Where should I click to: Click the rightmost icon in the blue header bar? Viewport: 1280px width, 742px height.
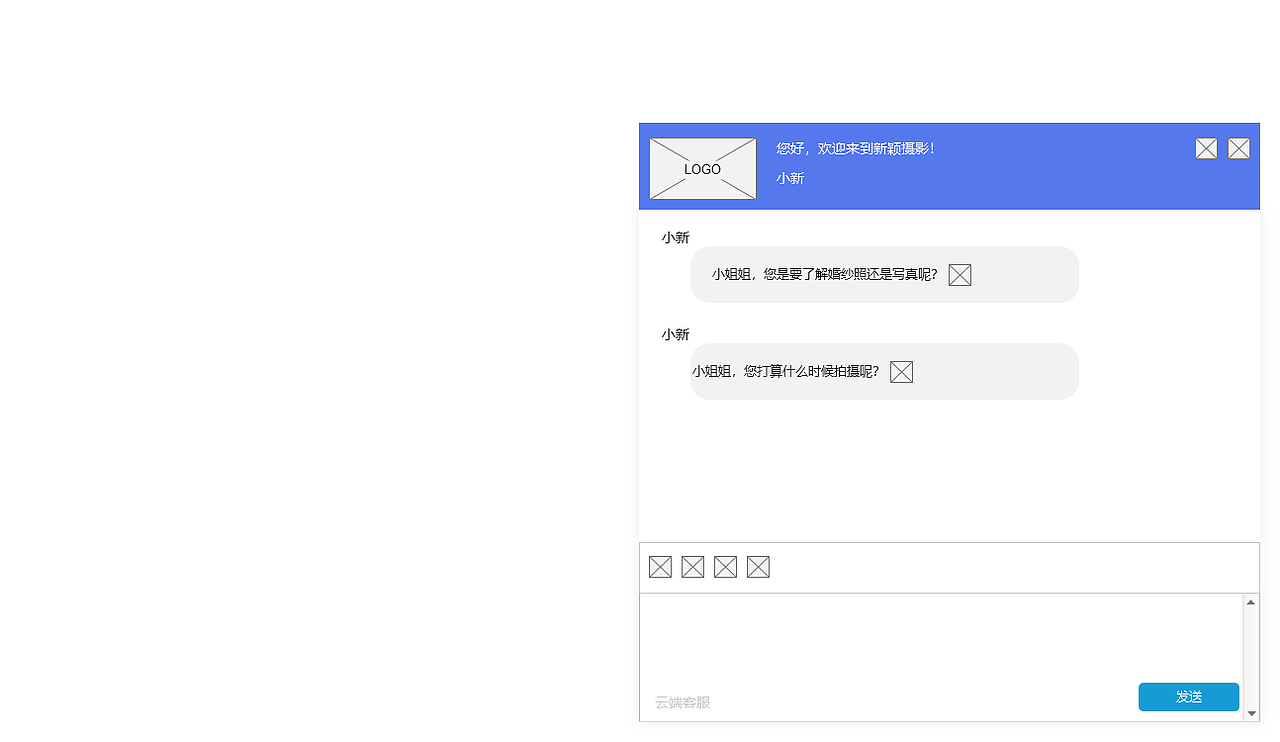[x=1239, y=148]
